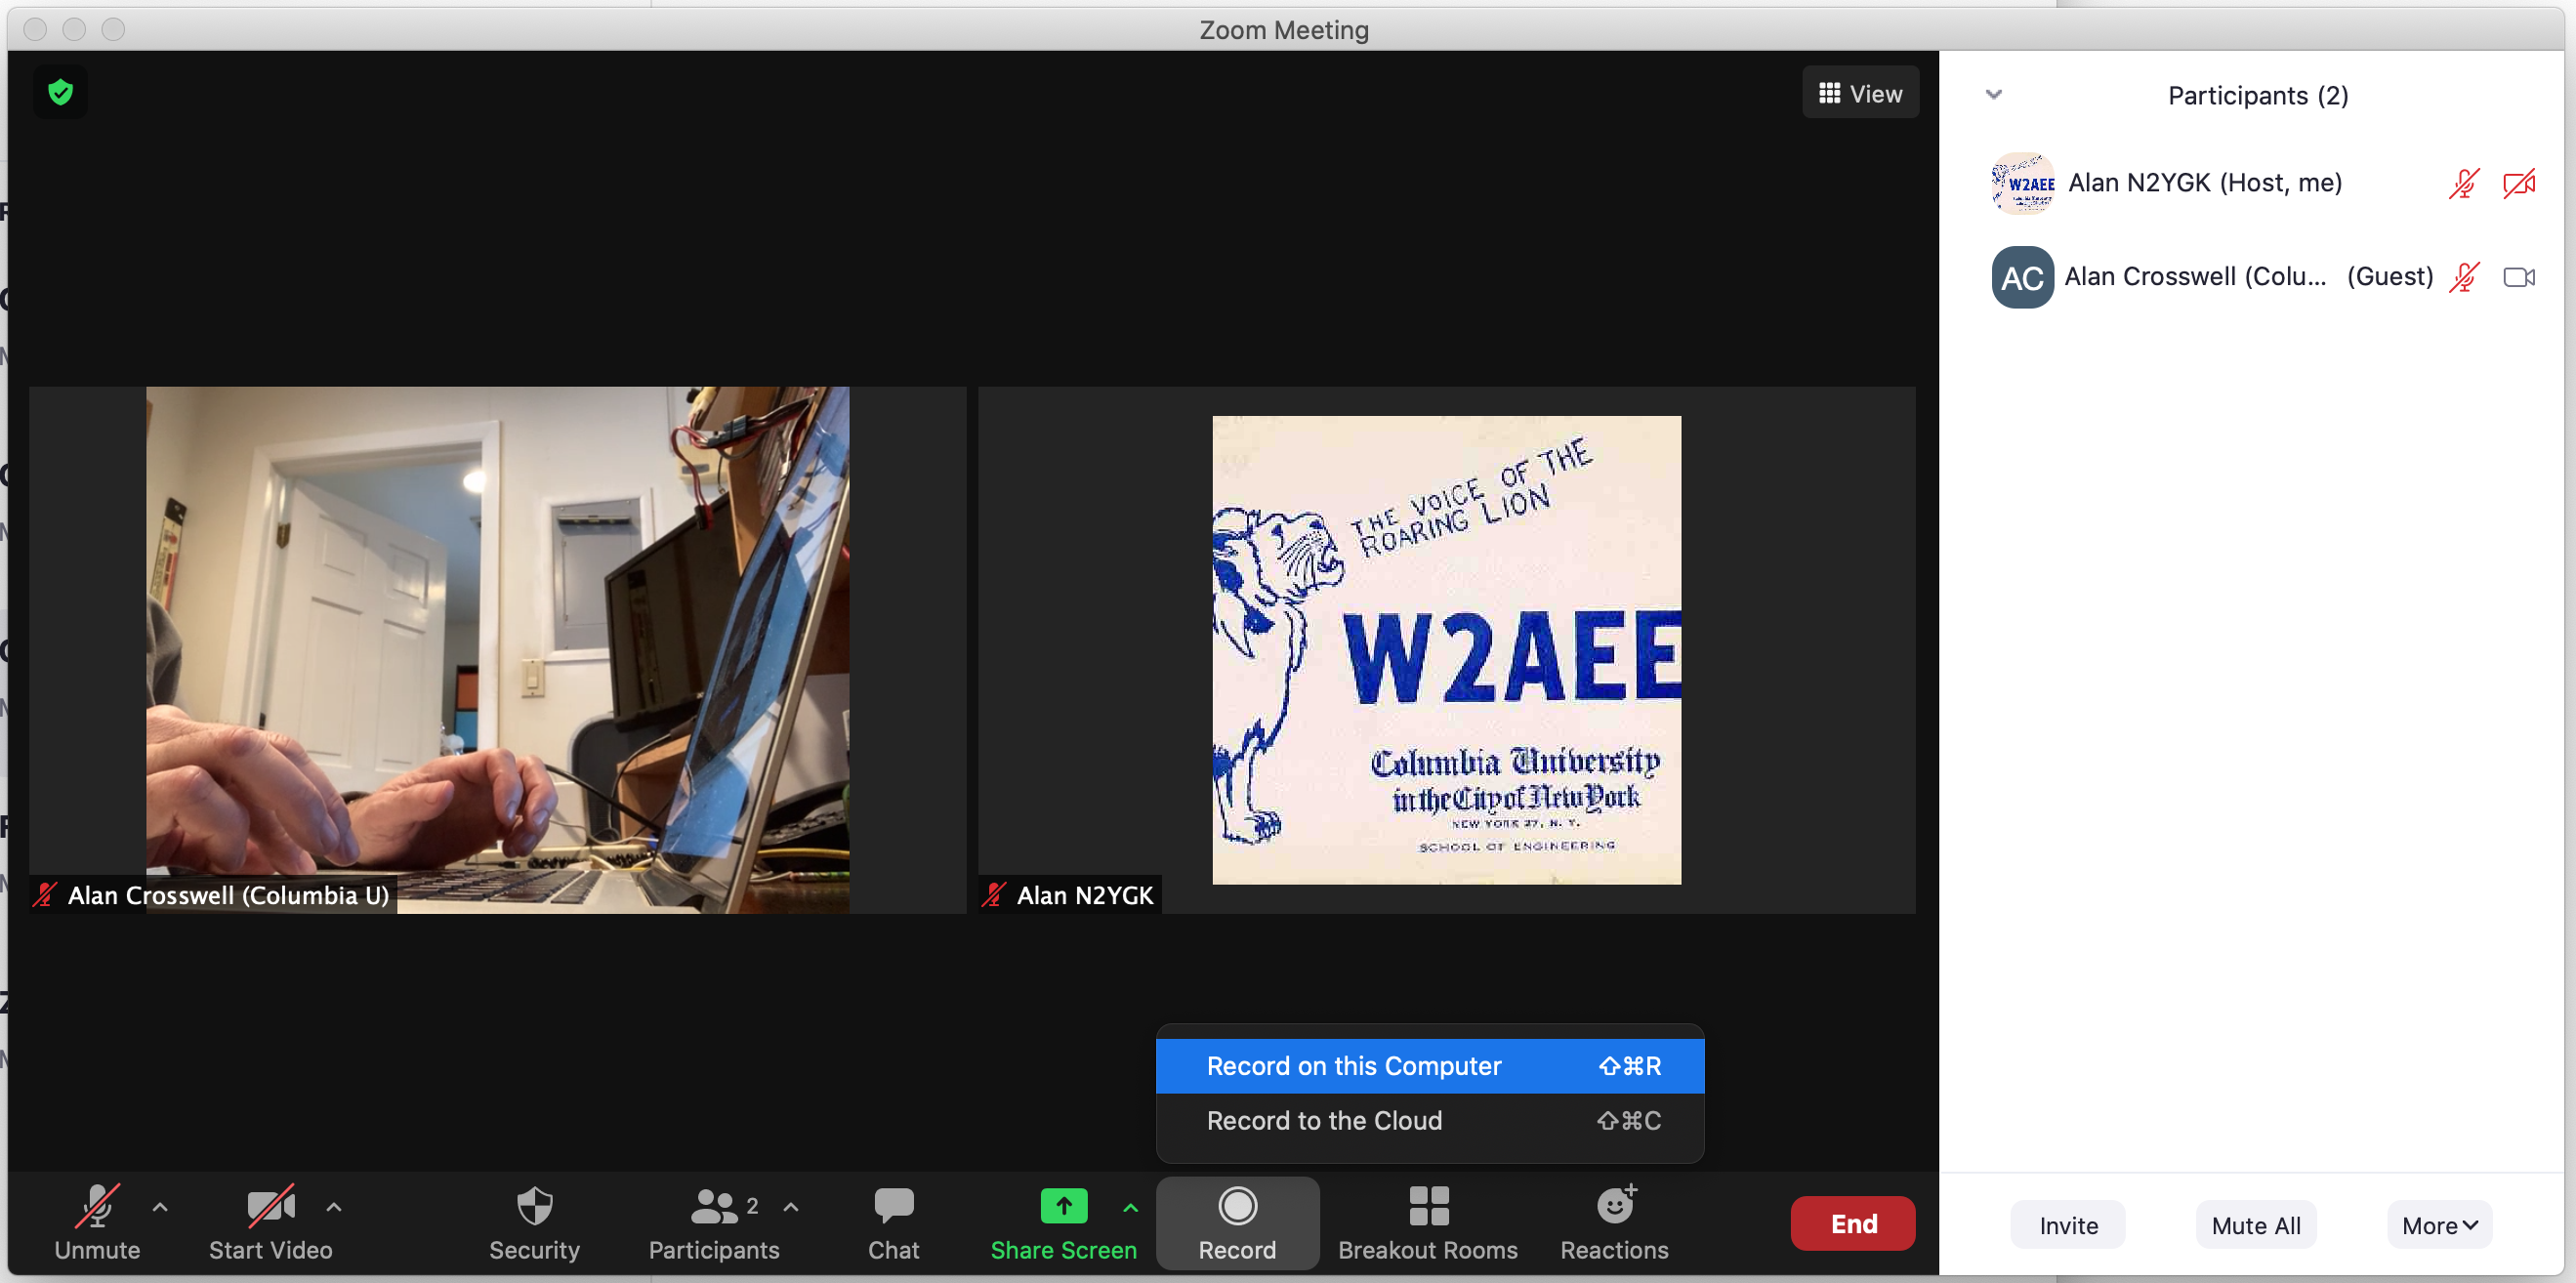Click the Mute All button
Viewport: 2576px width, 1283px height.
click(x=2255, y=1225)
